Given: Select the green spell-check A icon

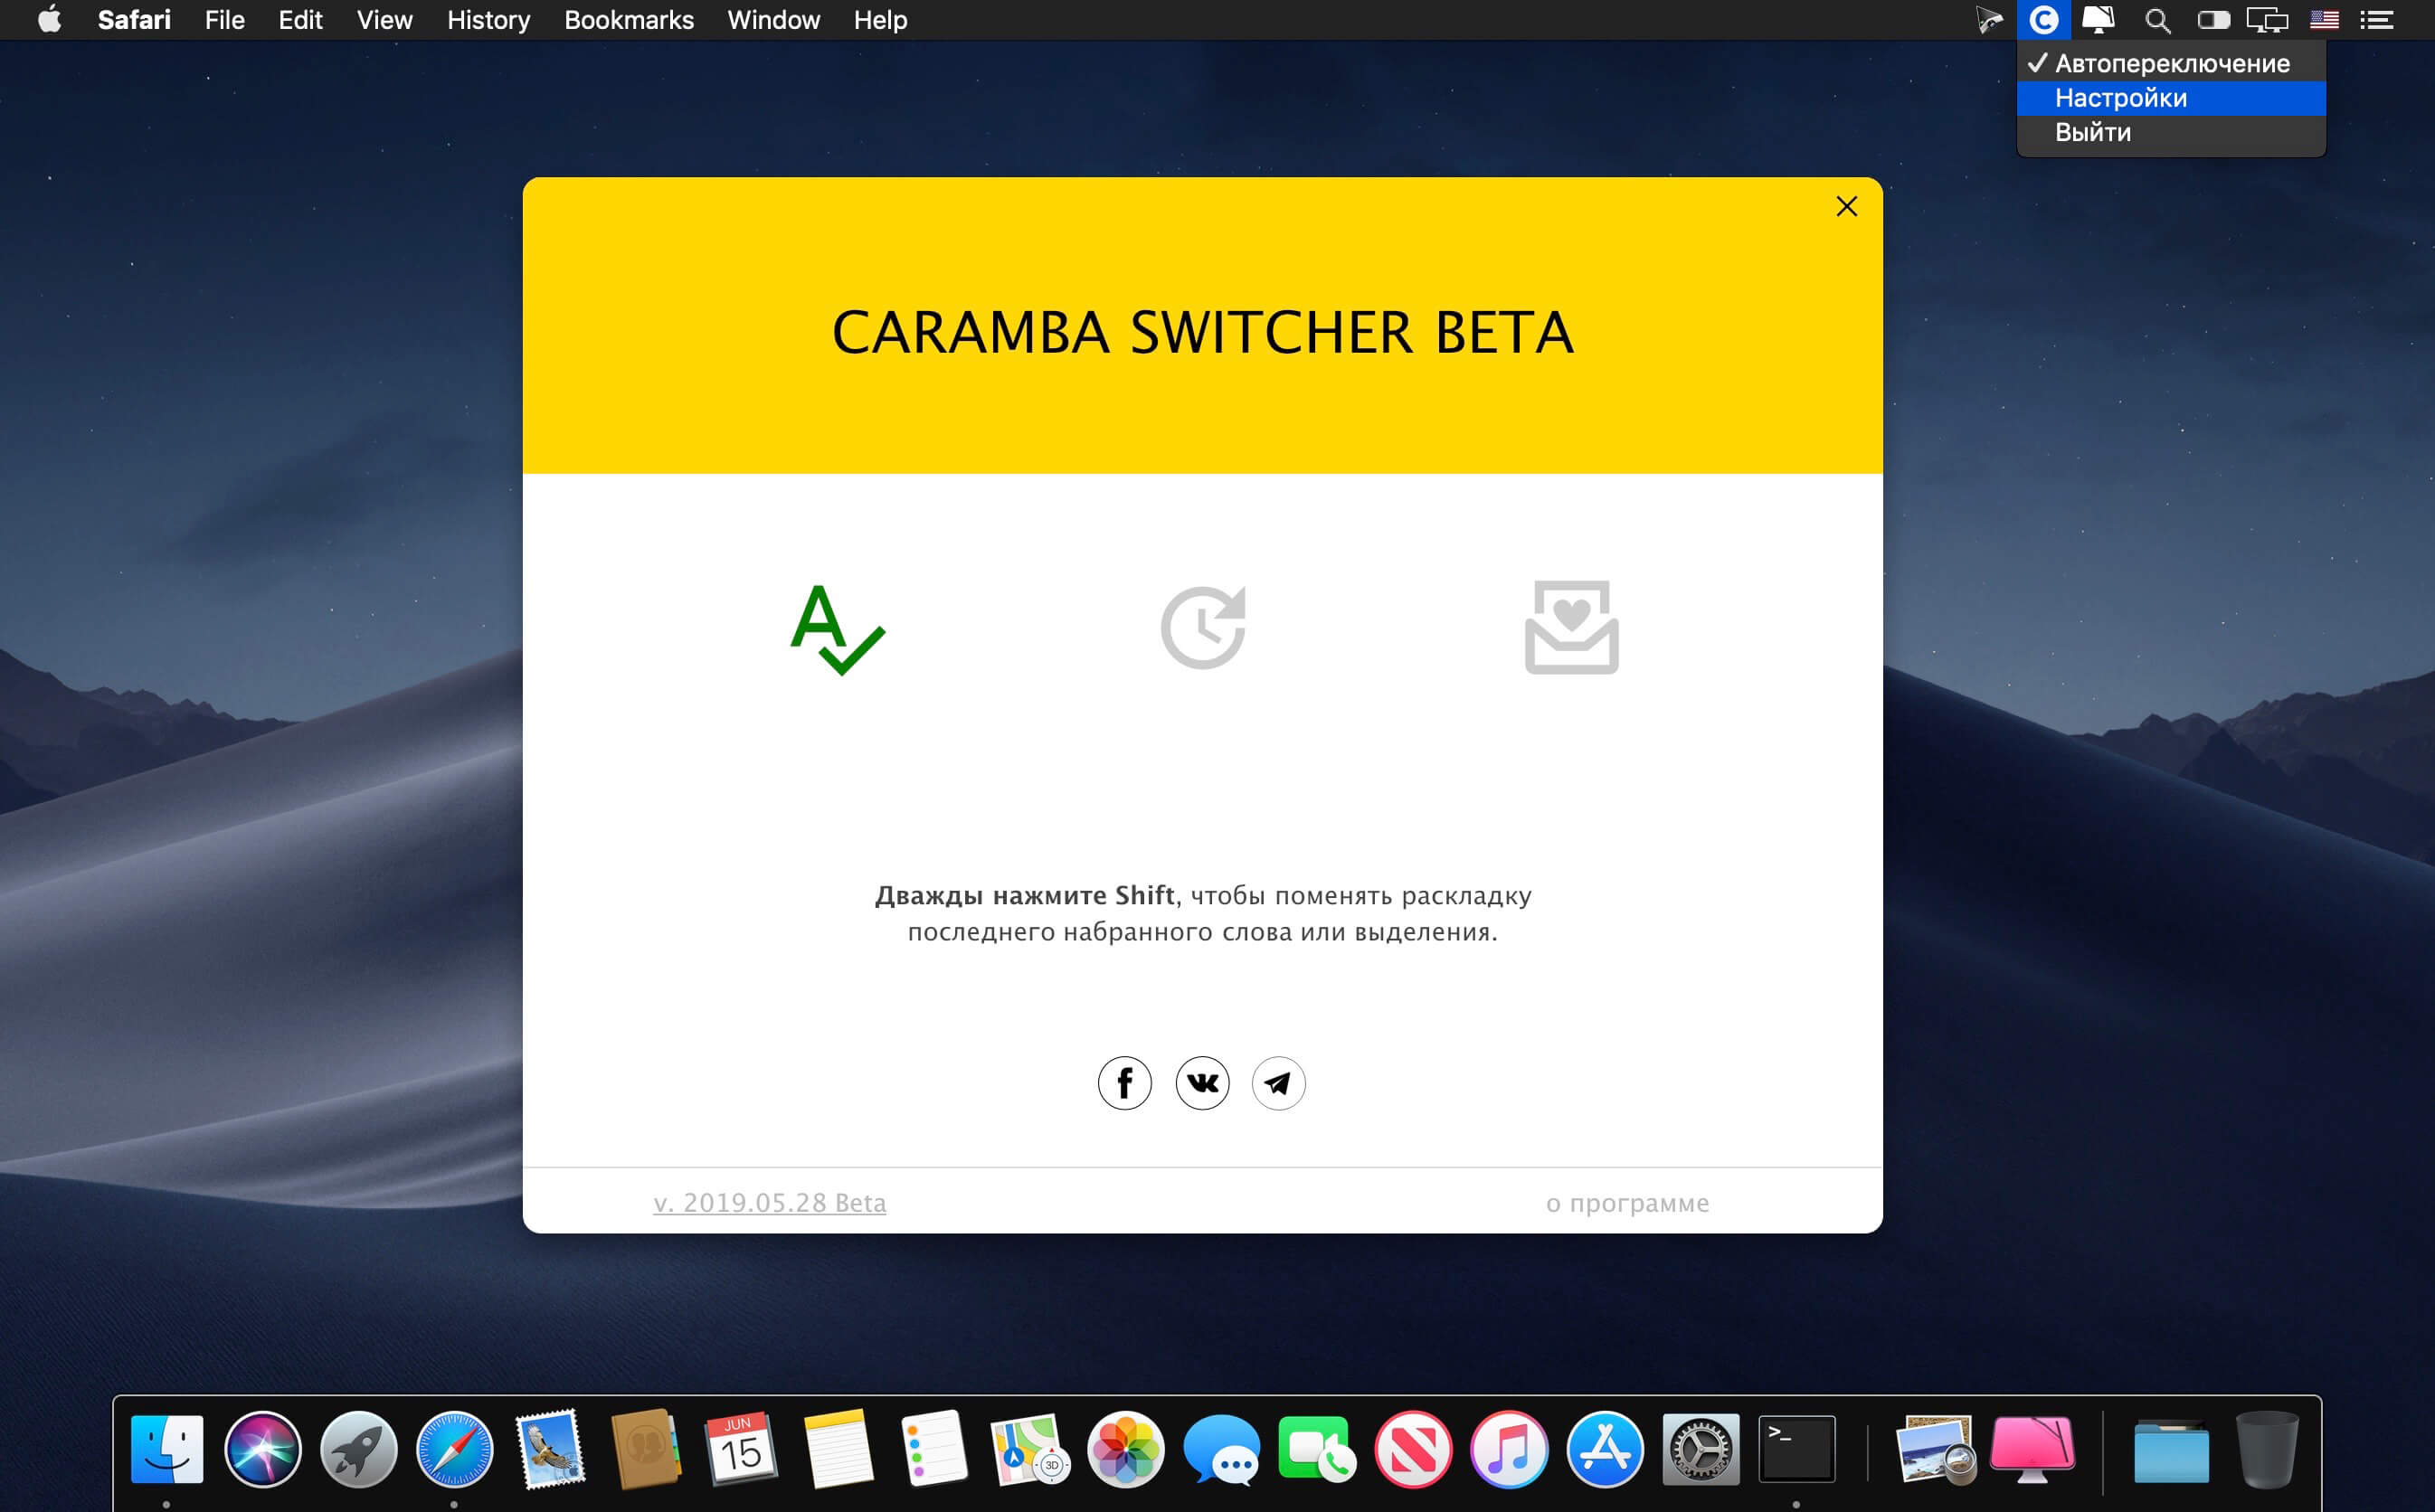Looking at the screenshot, I should coord(837,629).
